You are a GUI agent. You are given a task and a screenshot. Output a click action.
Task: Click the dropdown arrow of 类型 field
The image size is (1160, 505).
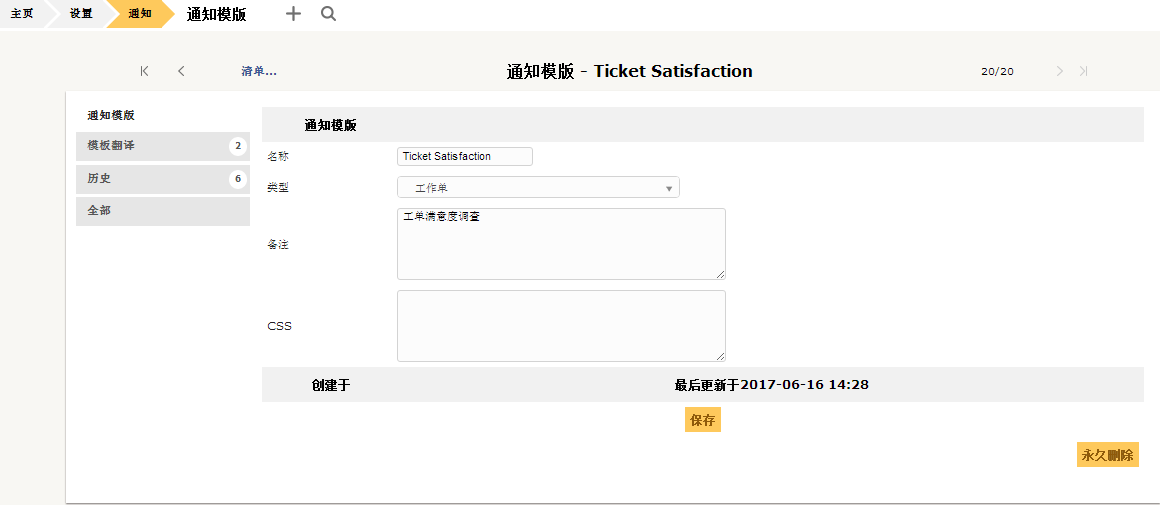tap(669, 189)
